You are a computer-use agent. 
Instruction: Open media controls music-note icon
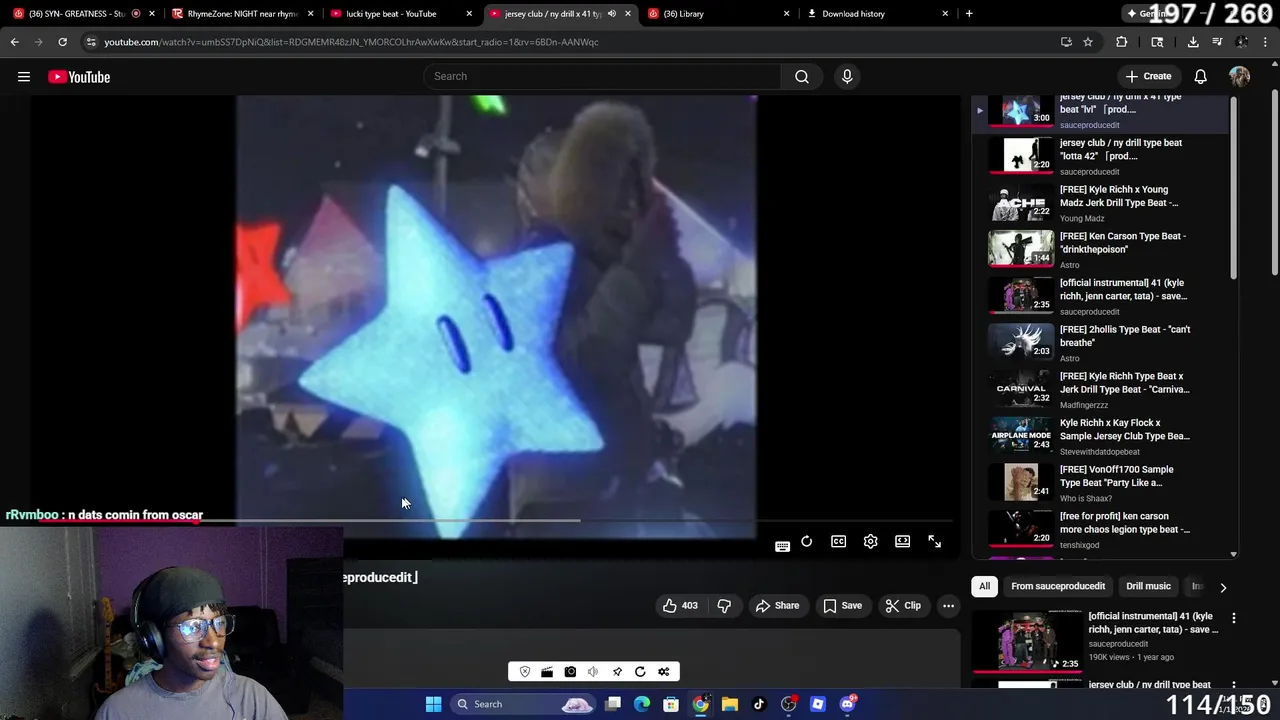pyautogui.click(x=1217, y=42)
